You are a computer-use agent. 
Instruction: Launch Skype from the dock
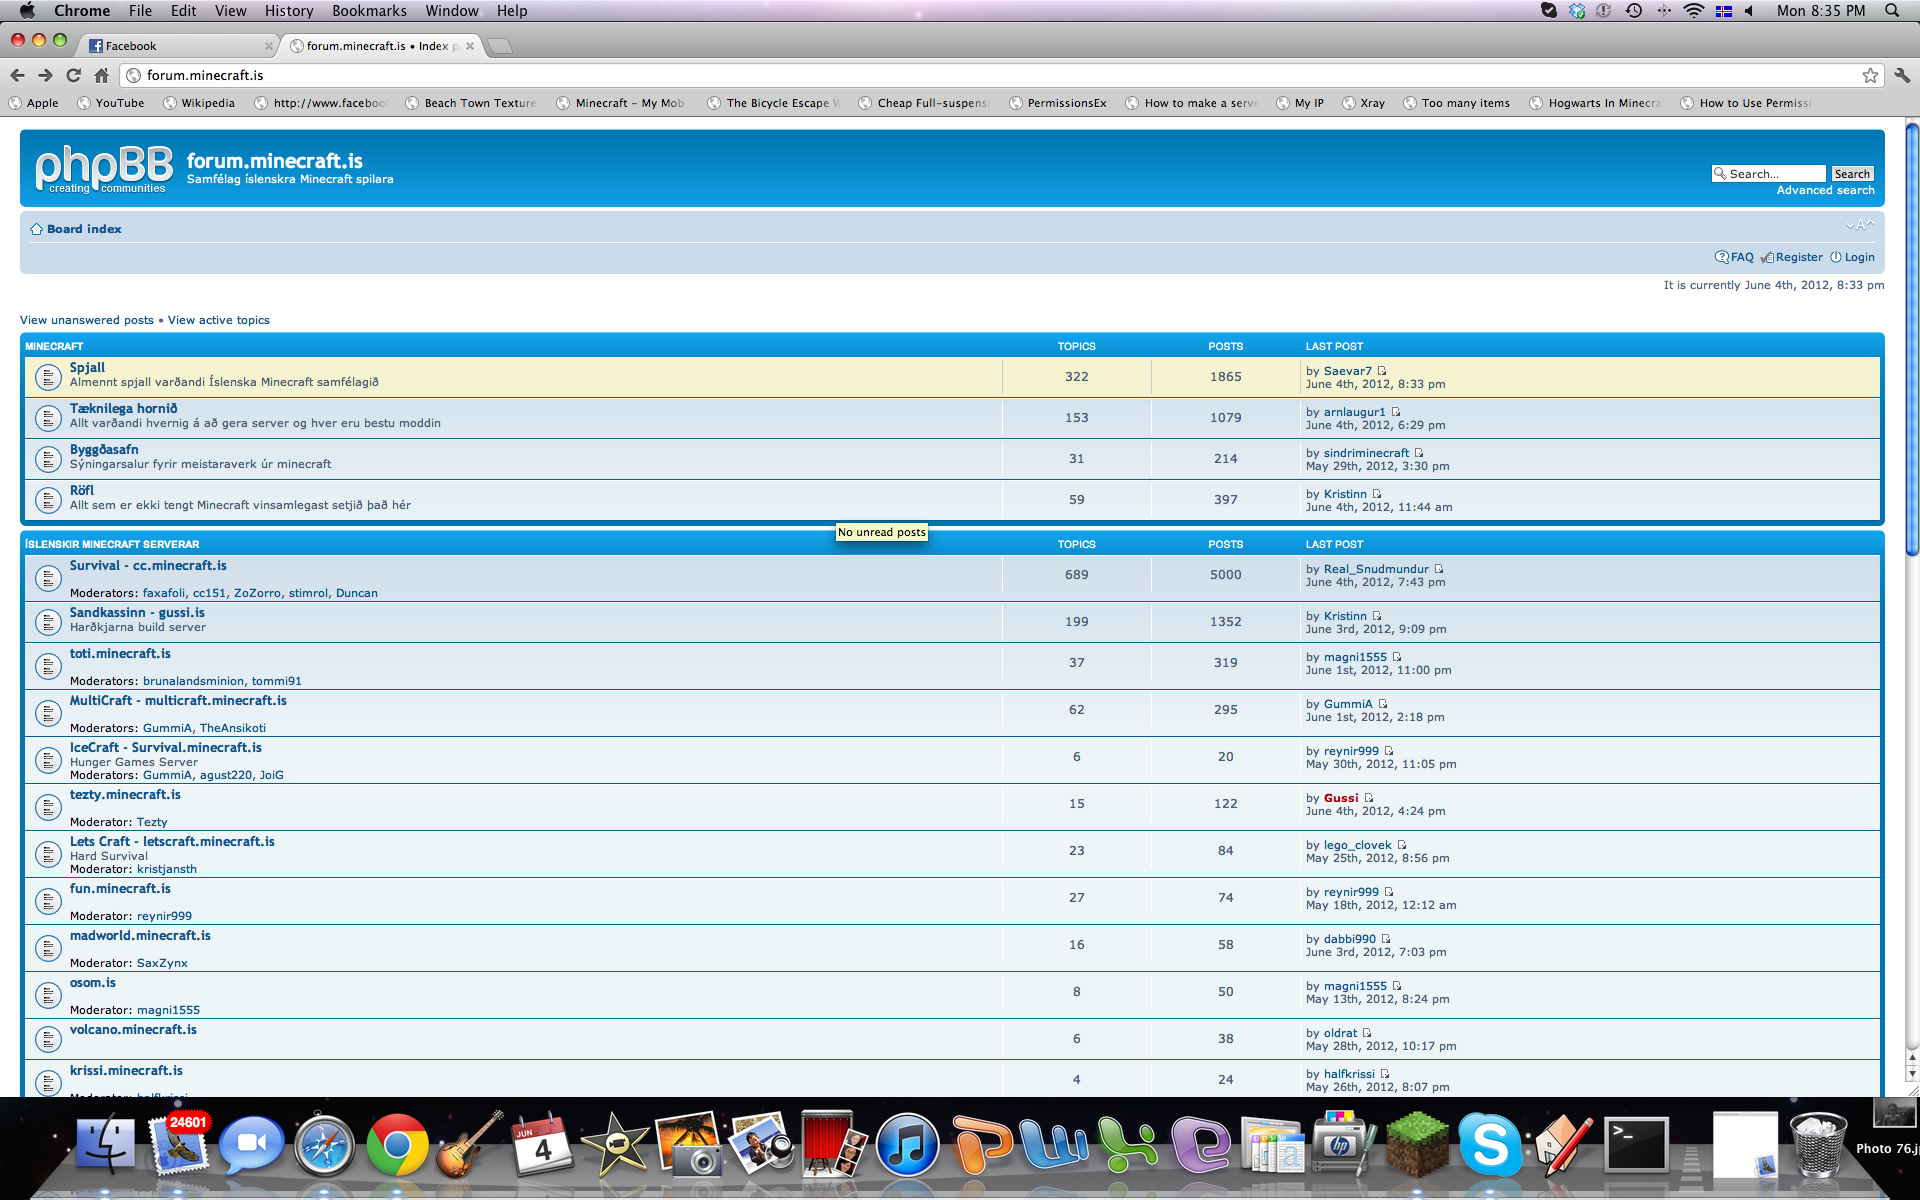[1490, 1145]
